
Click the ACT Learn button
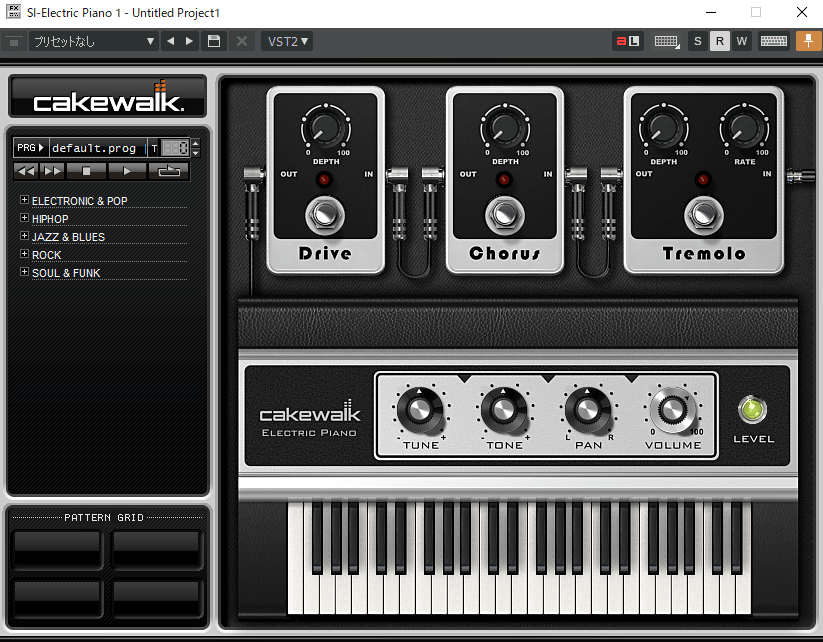(x=628, y=41)
